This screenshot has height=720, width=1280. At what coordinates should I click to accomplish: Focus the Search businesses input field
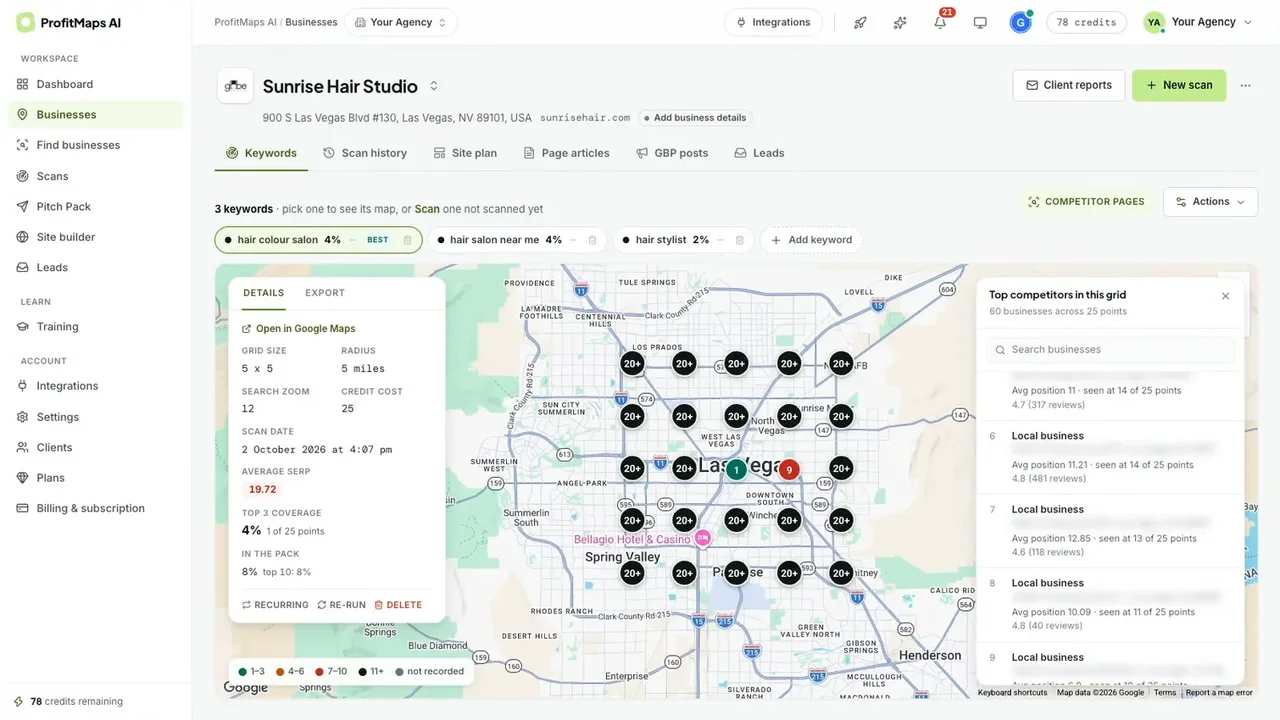(x=1110, y=350)
